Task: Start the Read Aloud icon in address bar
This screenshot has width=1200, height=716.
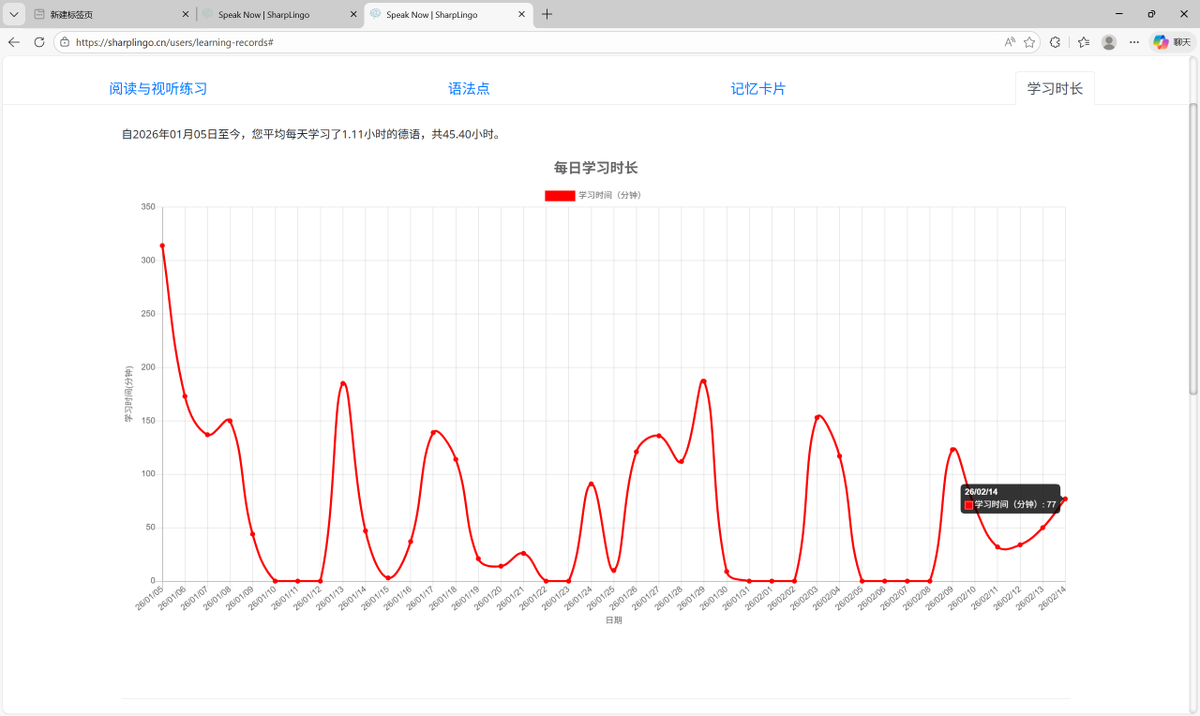Action: (x=1009, y=42)
